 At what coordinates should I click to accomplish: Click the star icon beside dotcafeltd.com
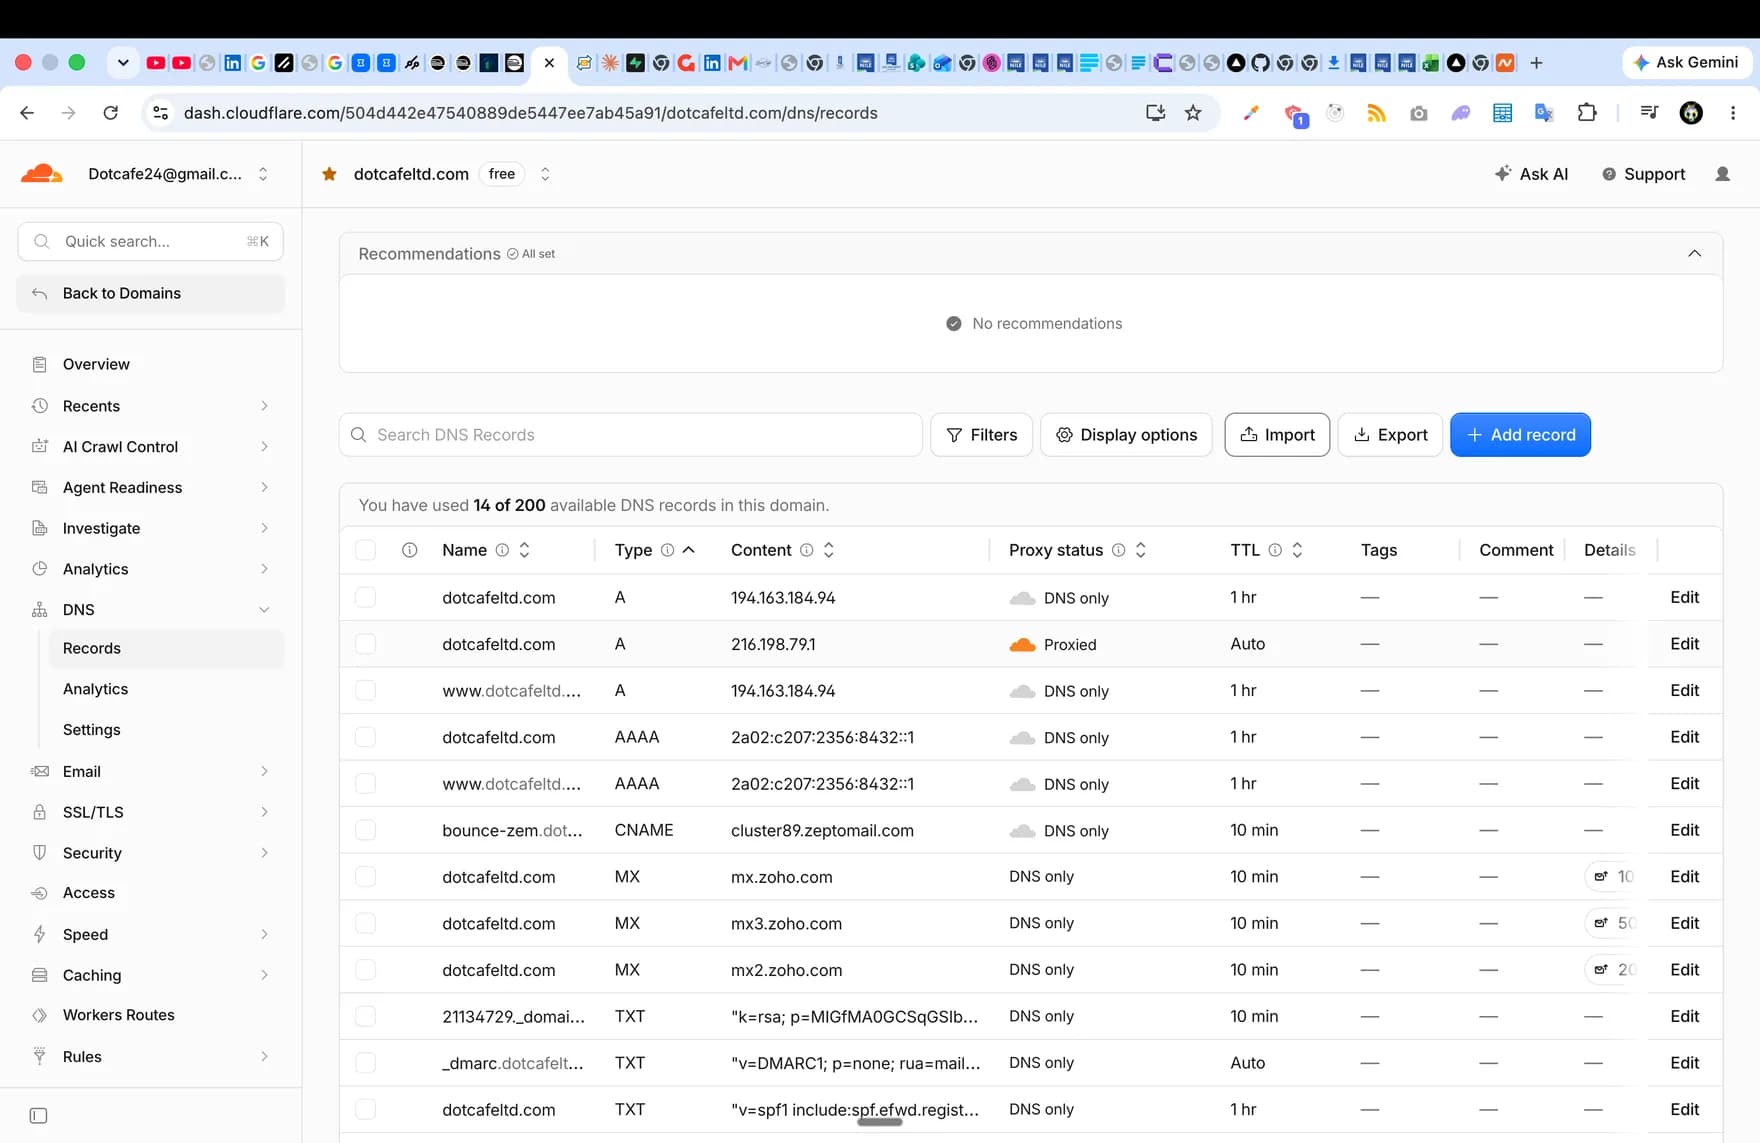pos(329,174)
